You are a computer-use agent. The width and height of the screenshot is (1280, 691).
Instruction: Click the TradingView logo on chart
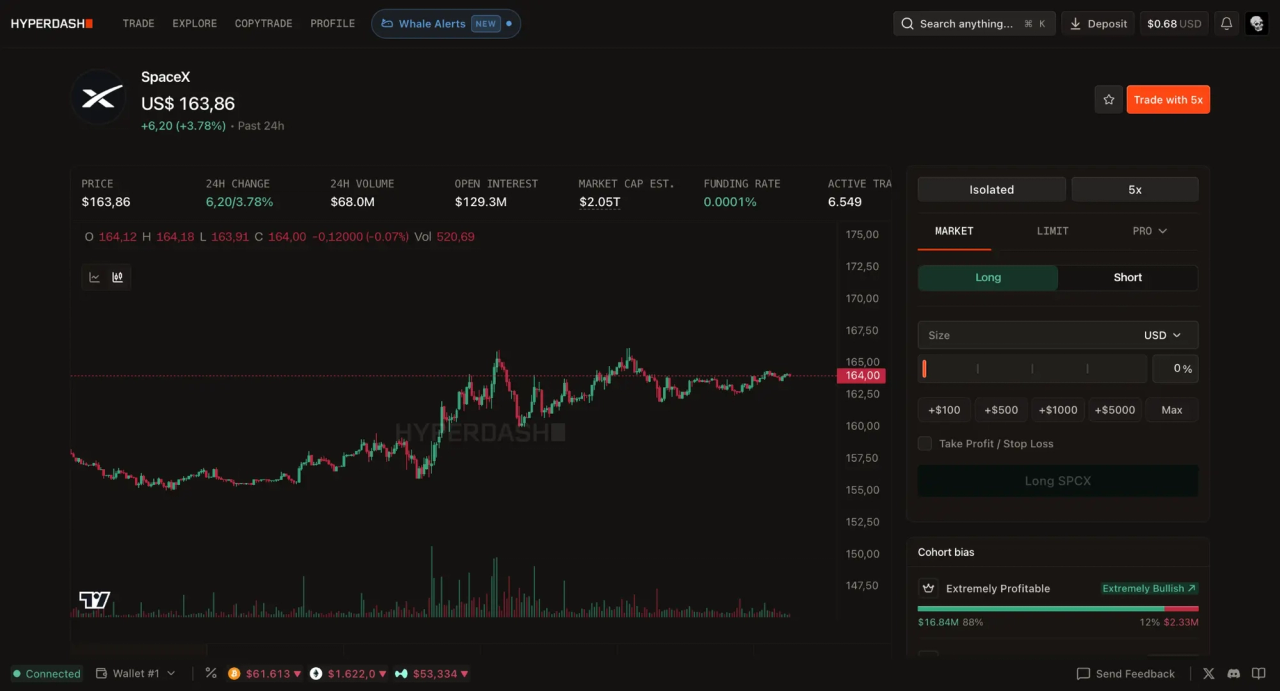[x=95, y=600]
